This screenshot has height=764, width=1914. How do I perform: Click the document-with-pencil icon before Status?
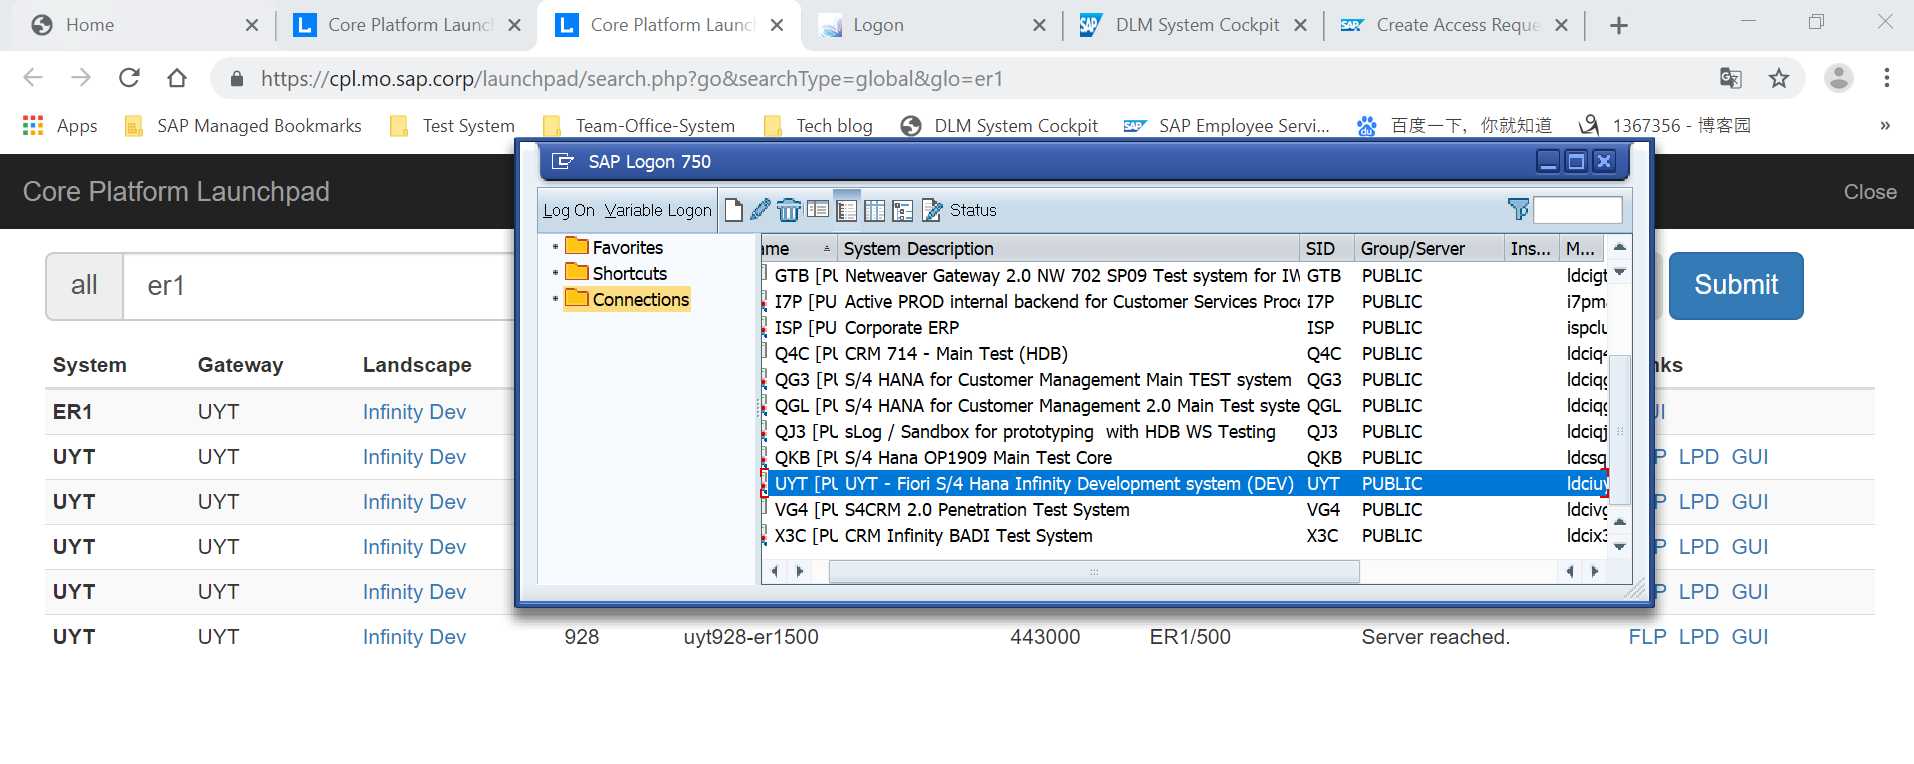click(x=932, y=210)
